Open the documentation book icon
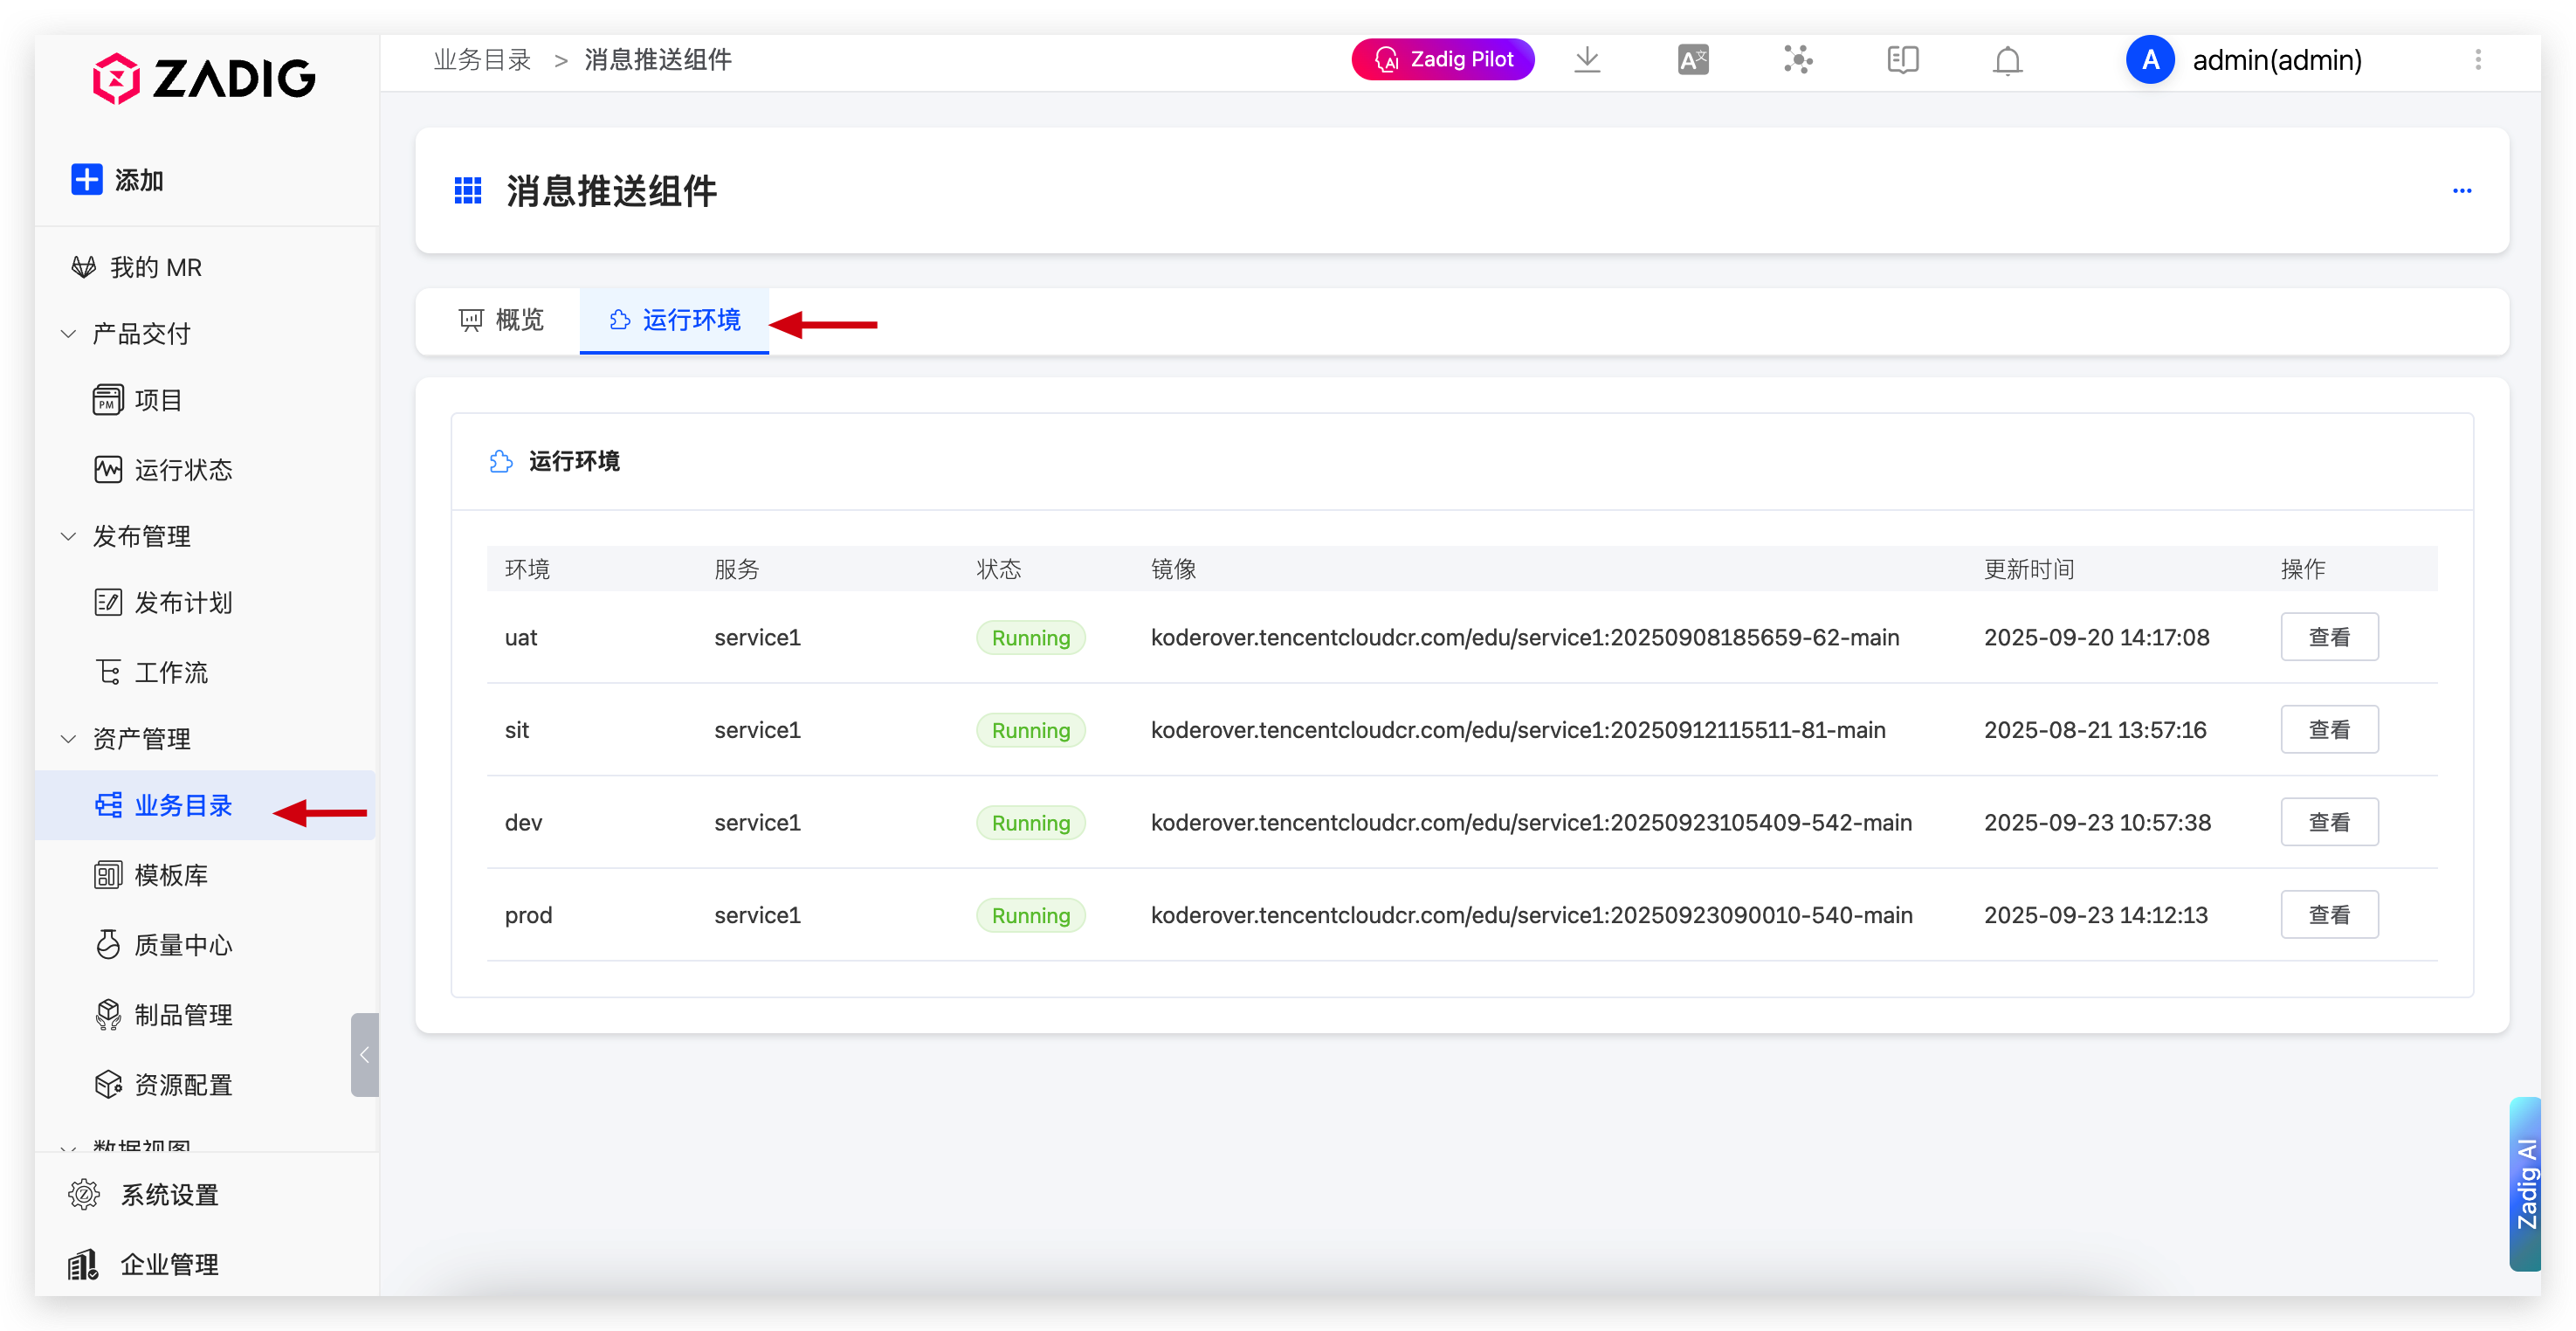The width and height of the screenshot is (2576, 1331). tap(1902, 60)
